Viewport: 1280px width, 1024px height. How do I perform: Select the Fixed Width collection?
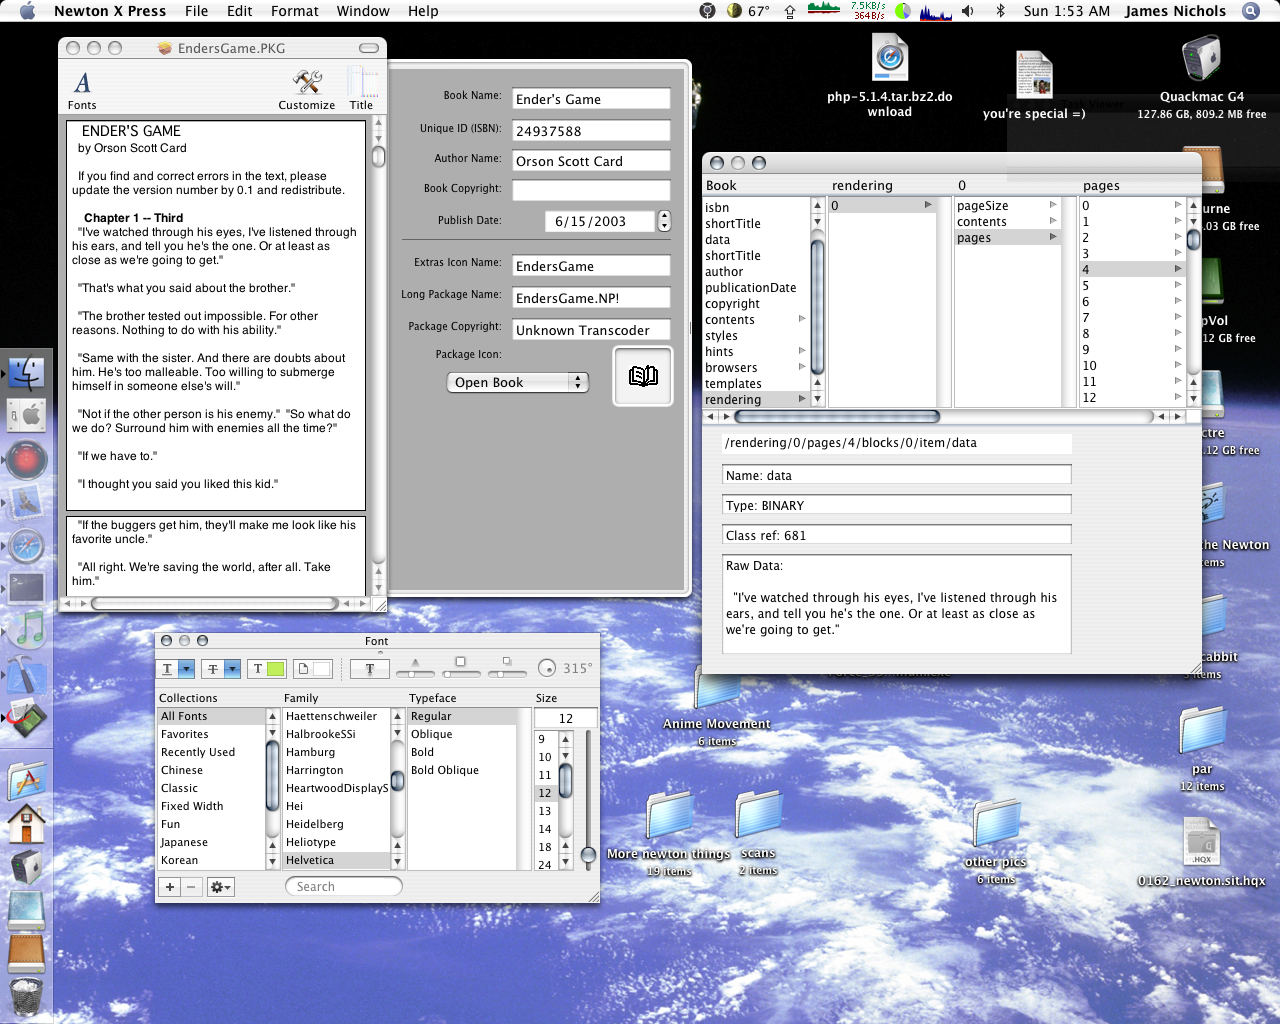(x=211, y=806)
